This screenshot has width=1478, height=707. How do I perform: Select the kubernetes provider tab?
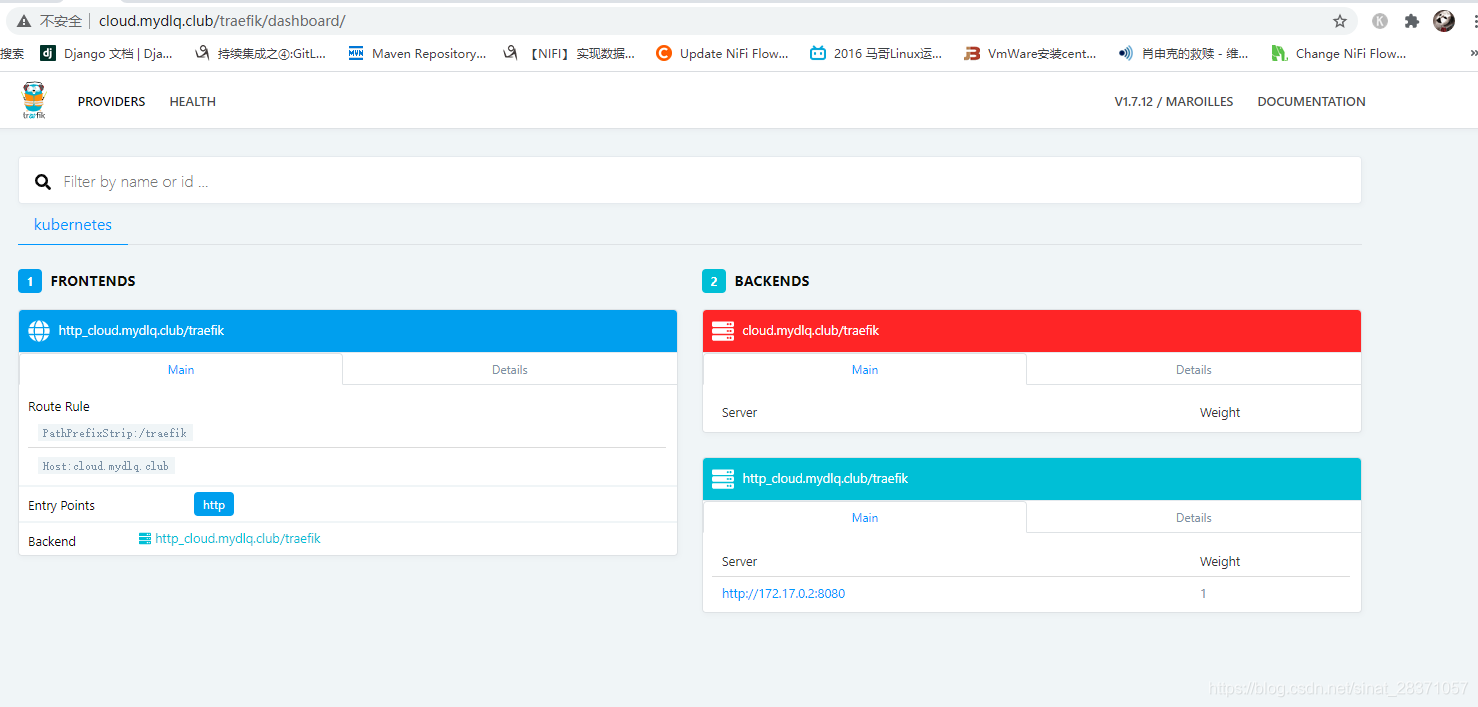[x=73, y=225]
